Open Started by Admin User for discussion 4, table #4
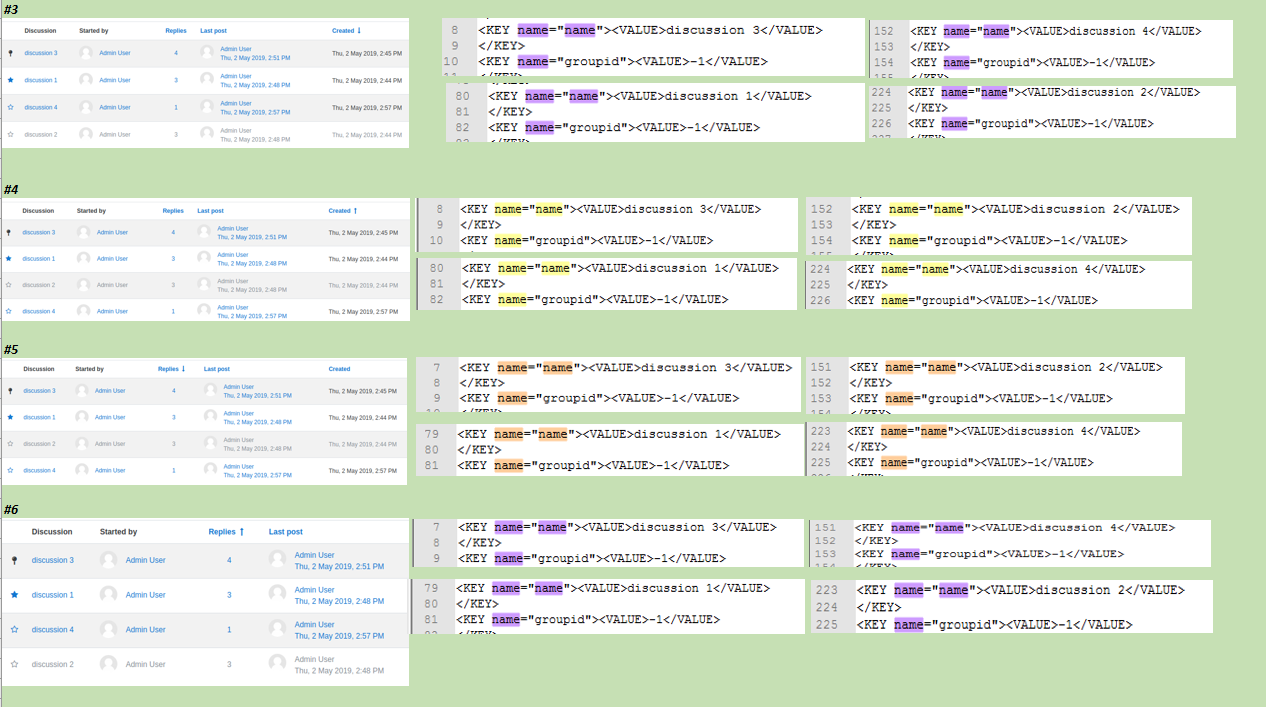The width and height of the screenshot is (1266, 707). 112,311
